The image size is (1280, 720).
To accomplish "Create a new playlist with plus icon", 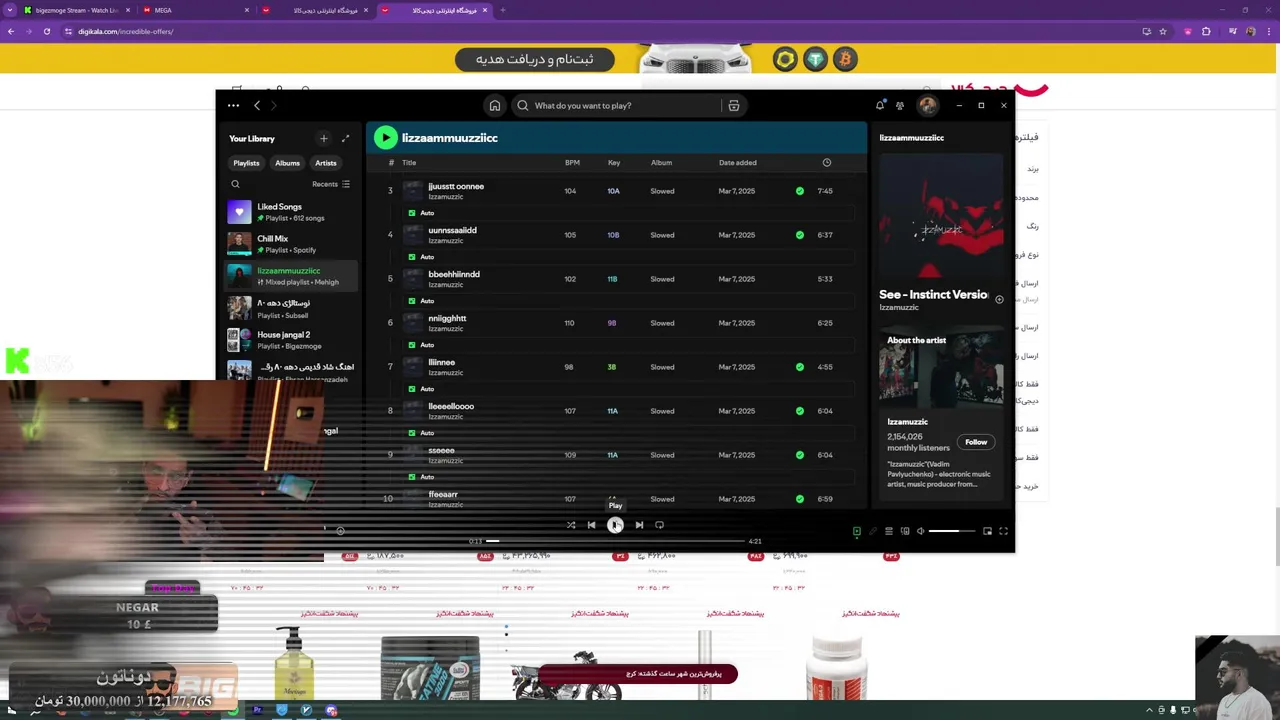I will pos(323,138).
